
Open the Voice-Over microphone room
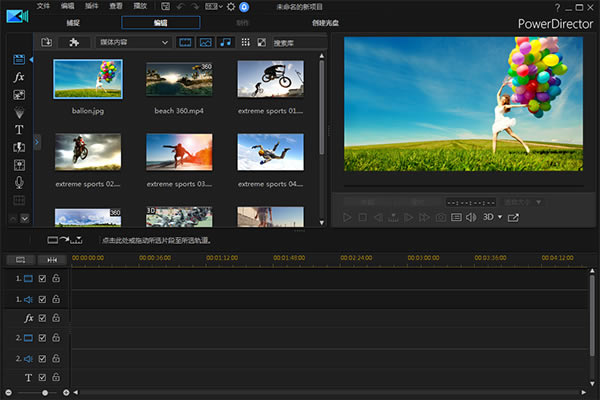pyautogui.click(x=19, y=183)
